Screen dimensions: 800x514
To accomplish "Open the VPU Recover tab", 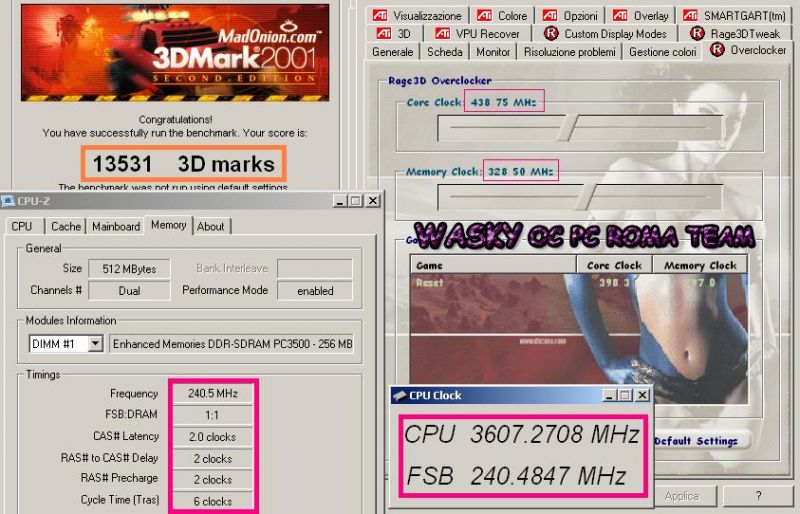I will (x=477, y=34).
